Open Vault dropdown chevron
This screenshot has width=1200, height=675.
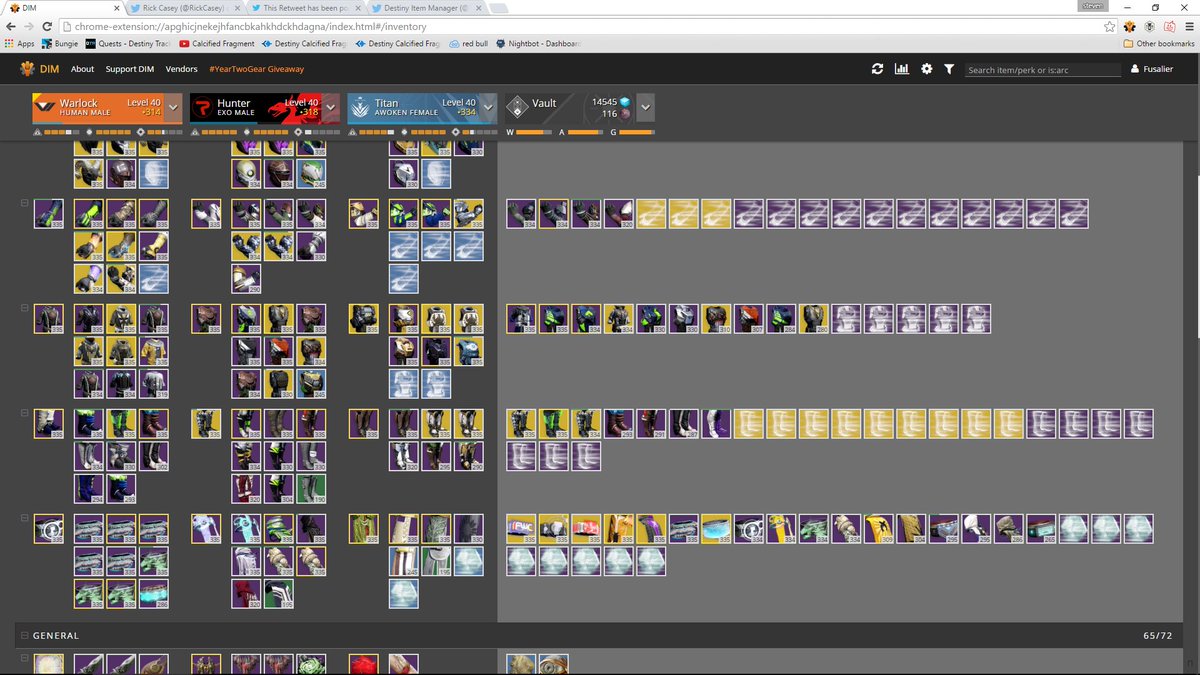click(x=646, y=108)
